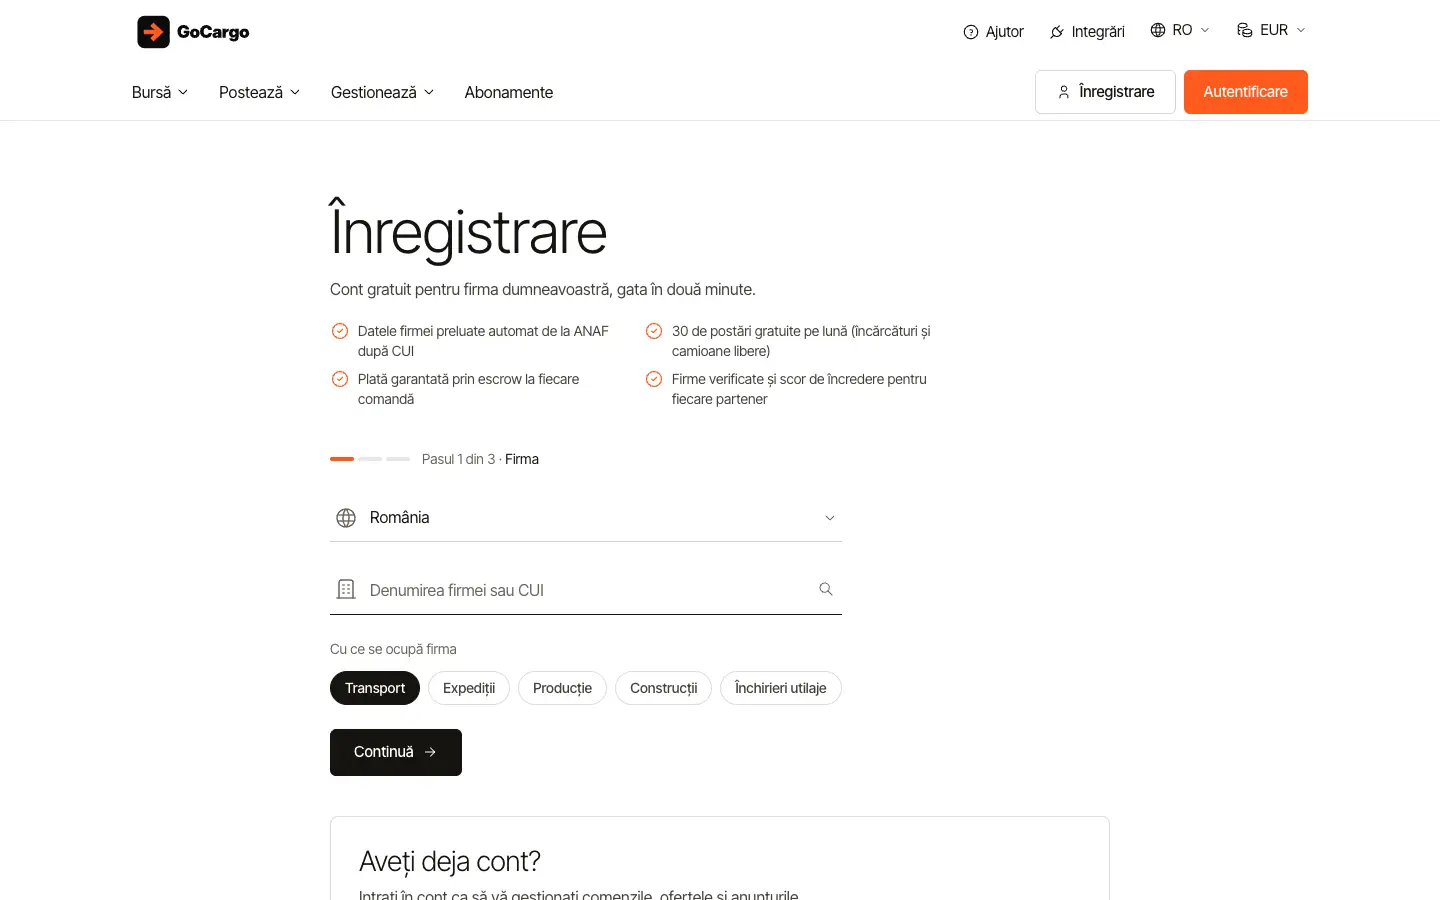
Task: Click the search magnifier in company field
Action: 826,589
